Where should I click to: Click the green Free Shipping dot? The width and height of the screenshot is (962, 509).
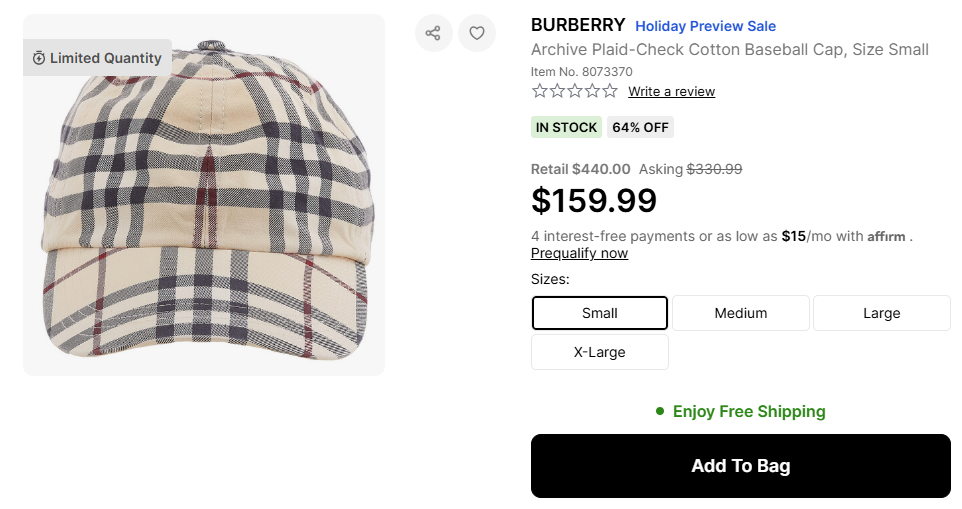660,411
